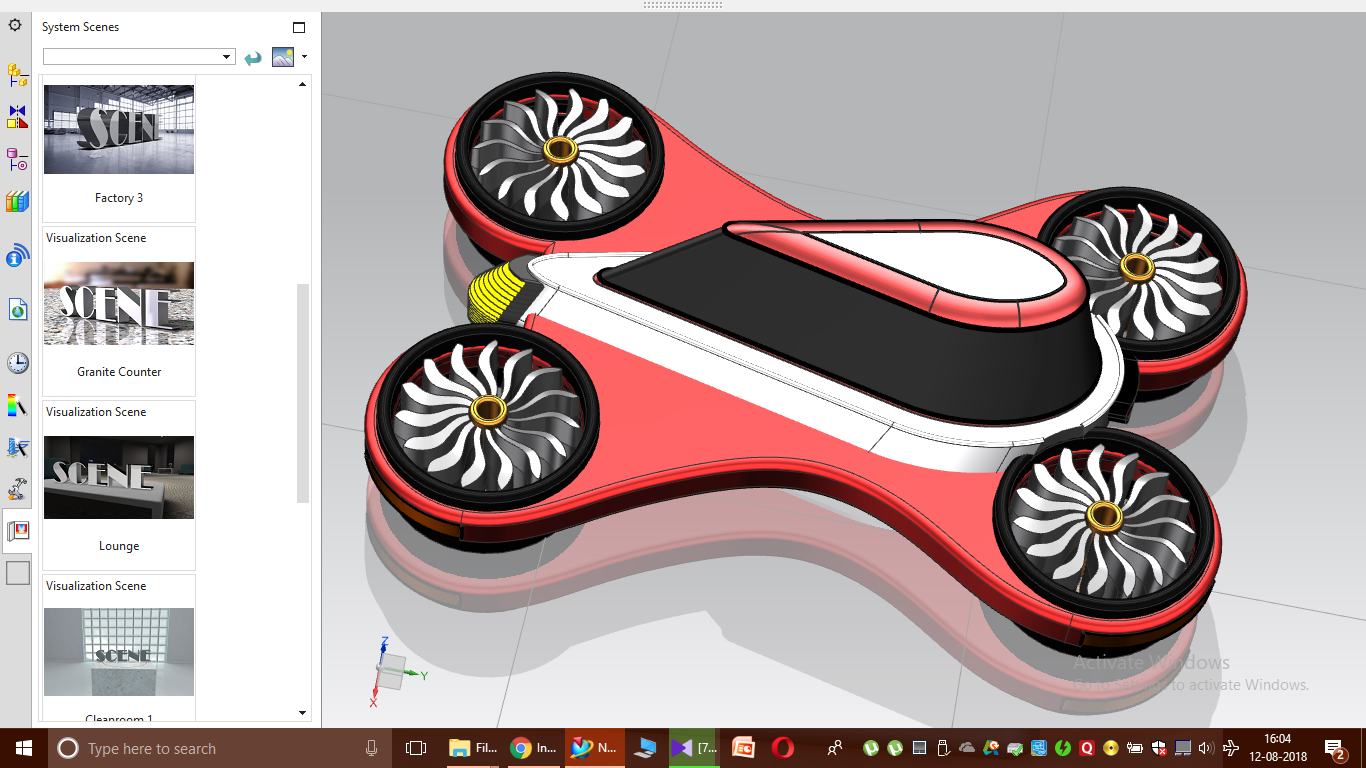Open the HD3D Tools info icon
The image size is (1366, 768).
17,256
